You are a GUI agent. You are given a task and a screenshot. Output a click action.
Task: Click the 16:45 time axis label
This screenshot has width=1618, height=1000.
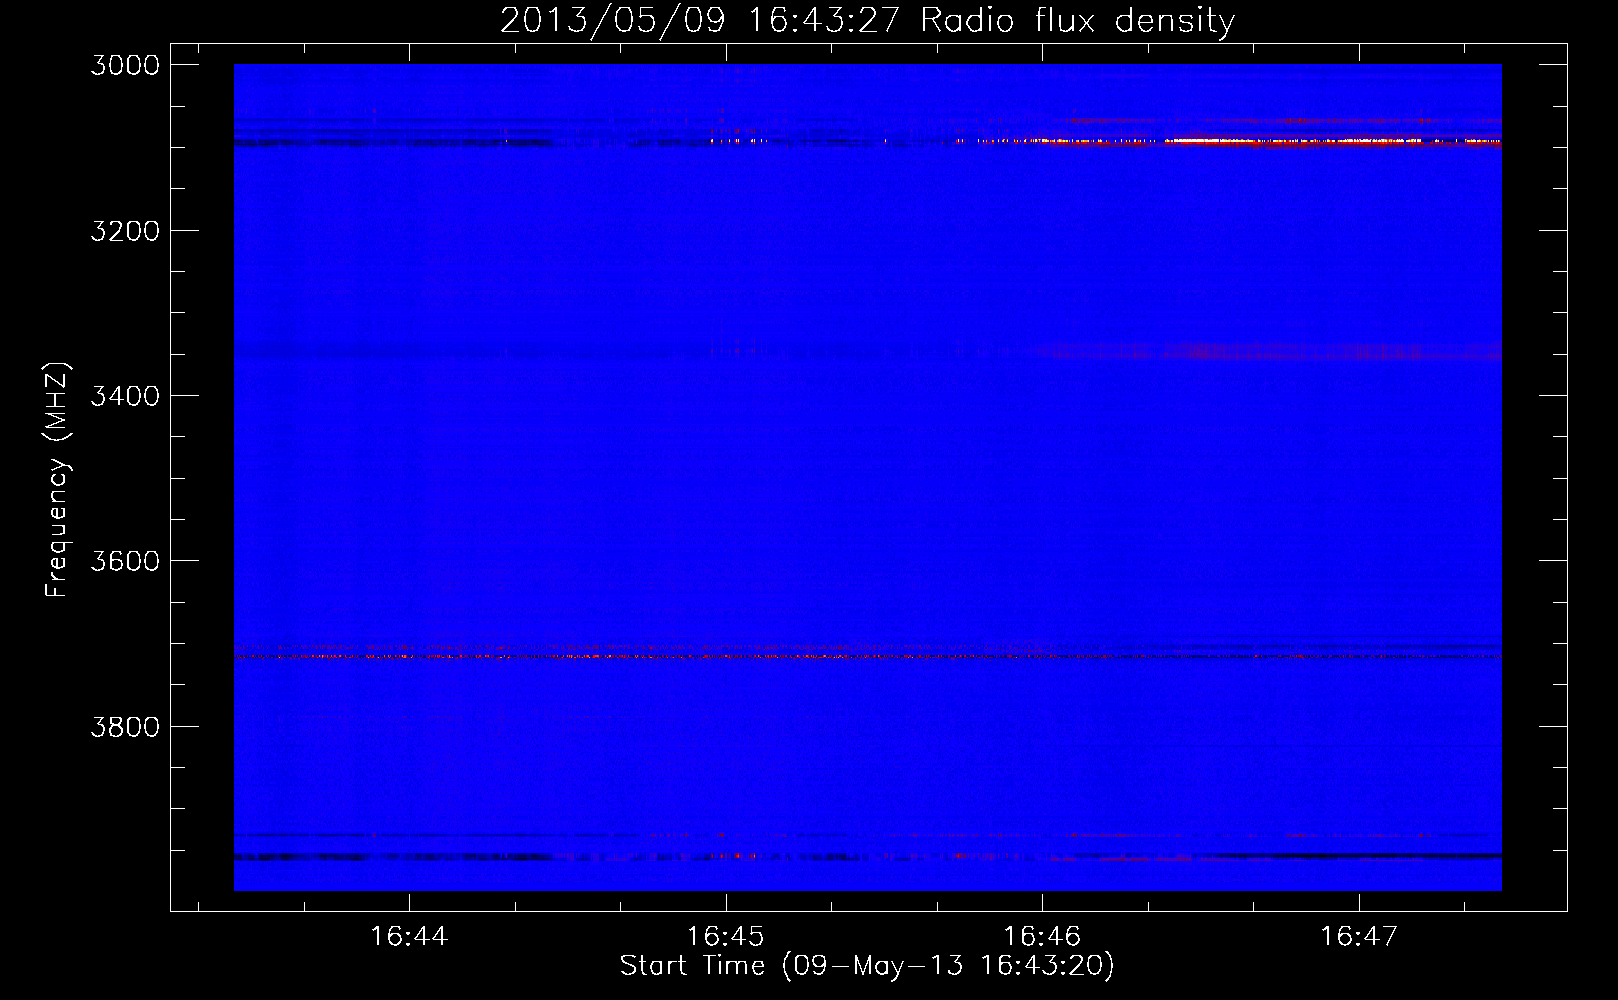[726, 936]
